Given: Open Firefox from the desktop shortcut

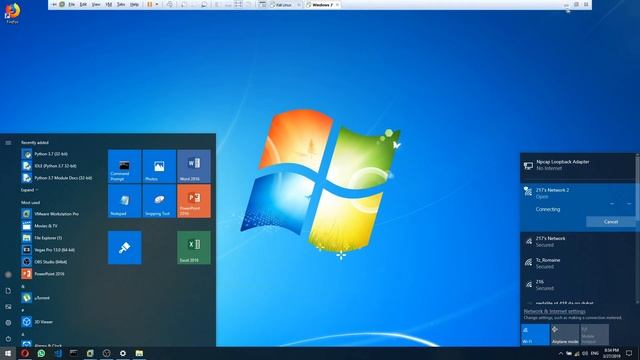Looking at the screenshot, I should coord(12,13).
